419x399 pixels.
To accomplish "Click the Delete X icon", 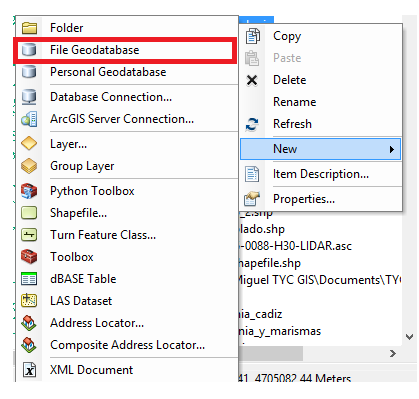I will click(x=252, y=80).
